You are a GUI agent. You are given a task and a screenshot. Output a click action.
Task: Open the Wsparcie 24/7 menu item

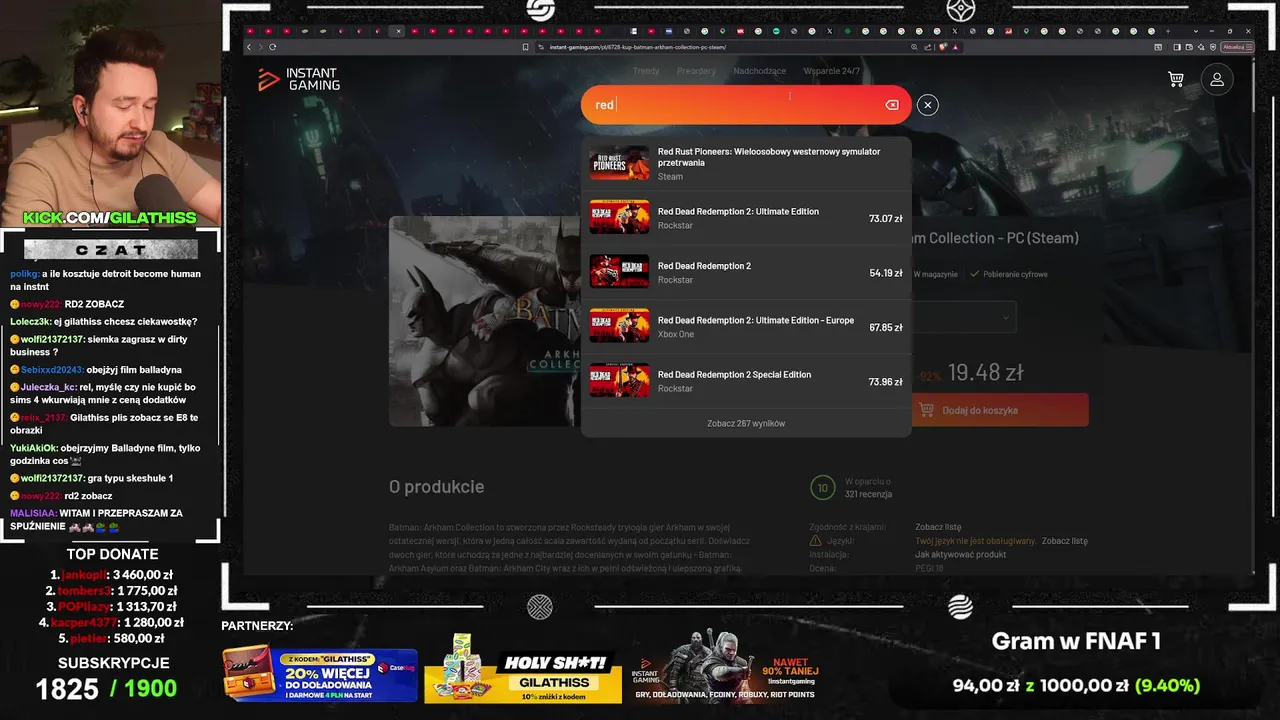pos(832,71)
